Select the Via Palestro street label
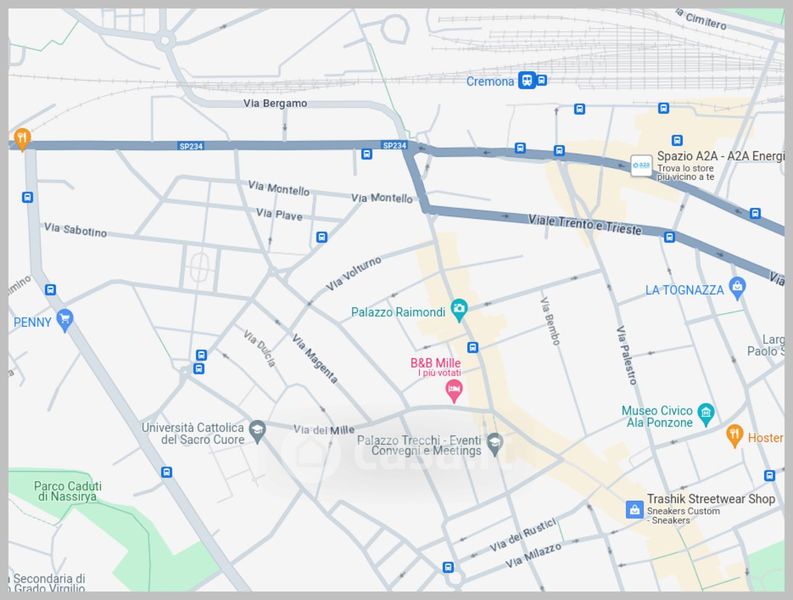The height and width of the screenshot is (600, 793). click(x=626, y=356)
